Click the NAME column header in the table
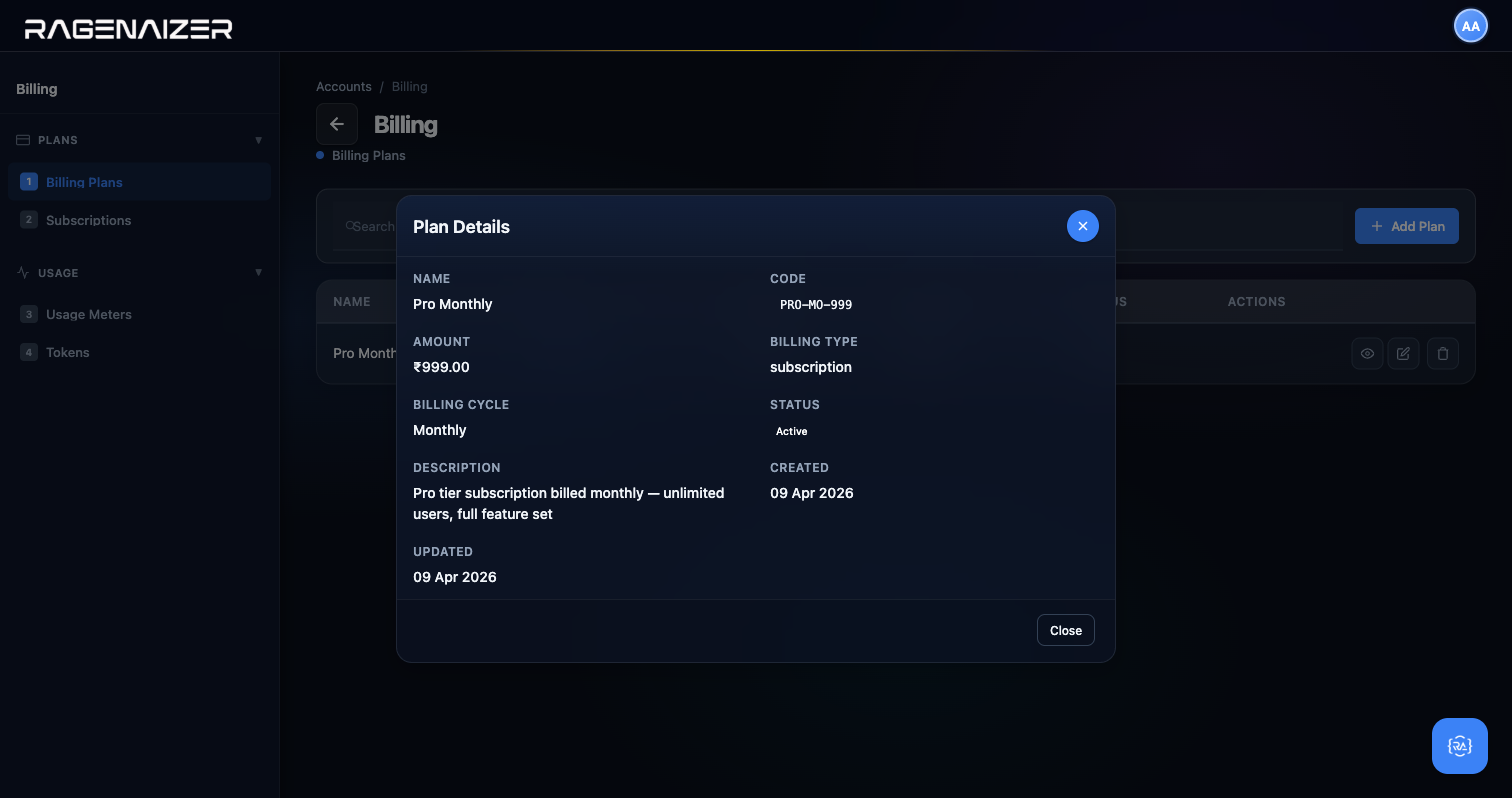The height and width of the screenshot is (798, 1512). [352, 302]
